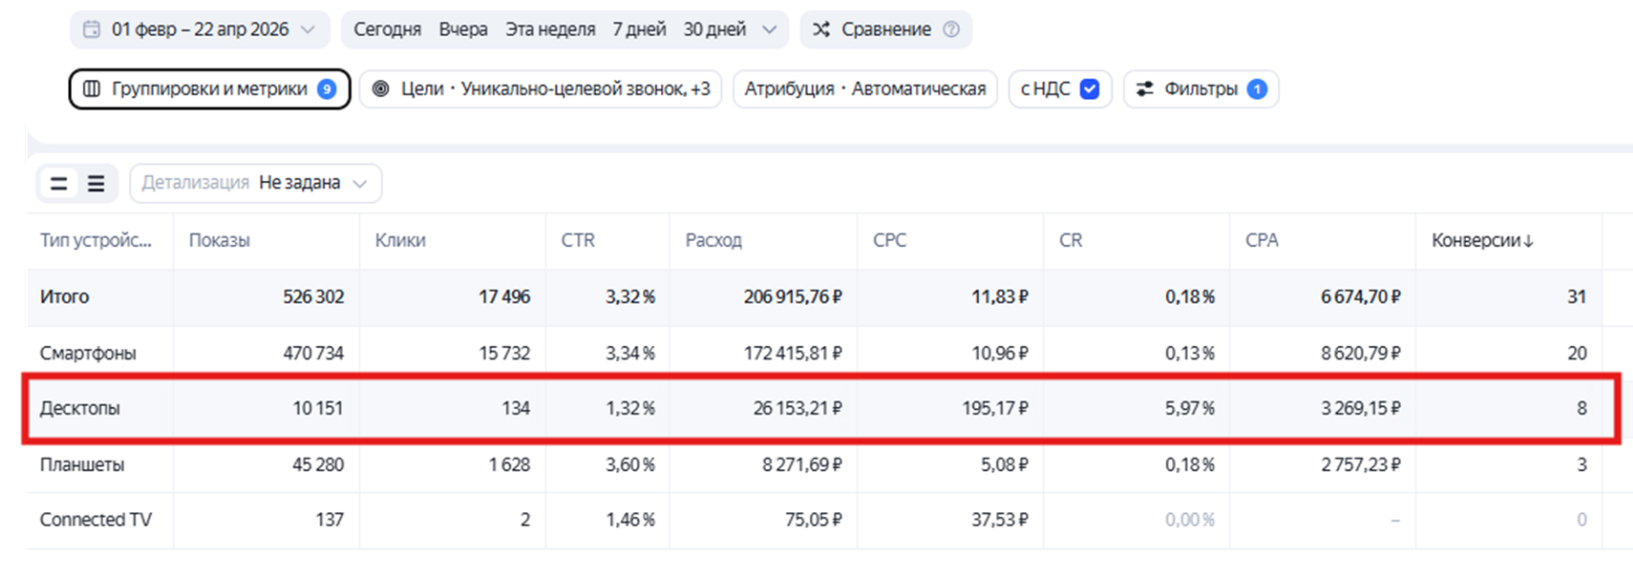Select the Итого row label
Image resolution: width=1633 pixels, height=577 pixels.
[x=64, y=297]
